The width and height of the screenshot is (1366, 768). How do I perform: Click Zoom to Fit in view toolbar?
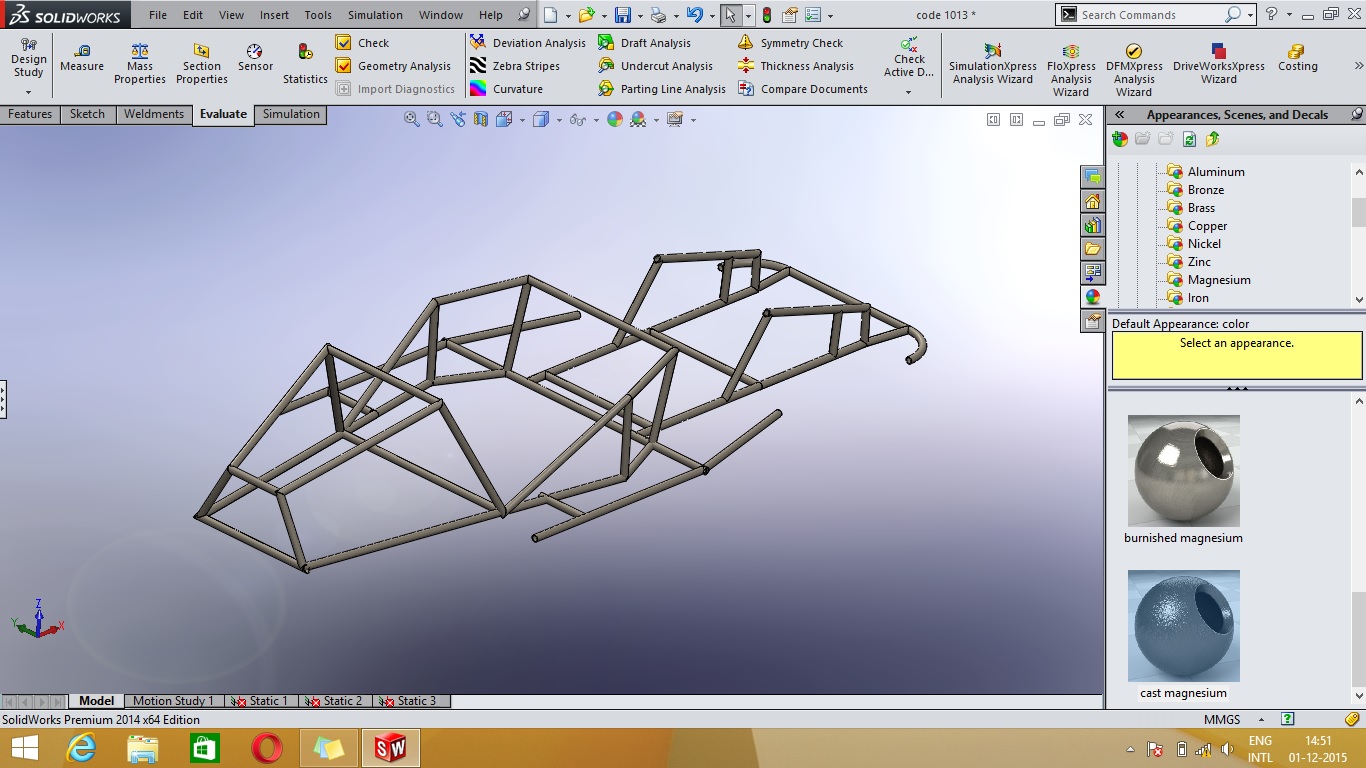(412, 119)
